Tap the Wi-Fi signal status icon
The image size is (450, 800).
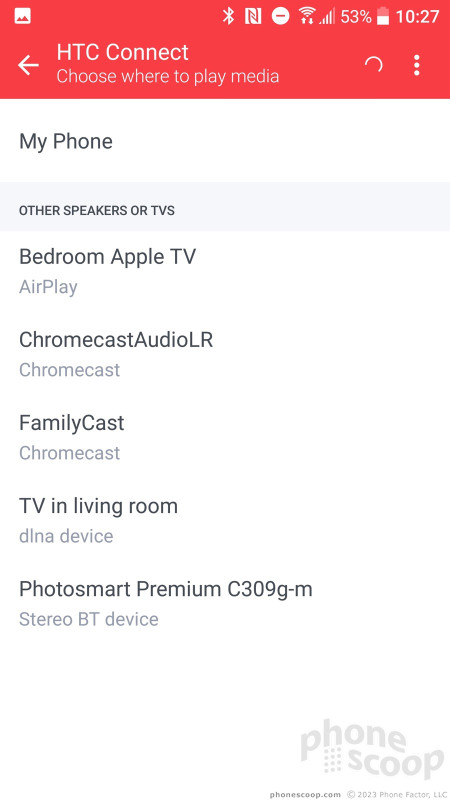307,16
